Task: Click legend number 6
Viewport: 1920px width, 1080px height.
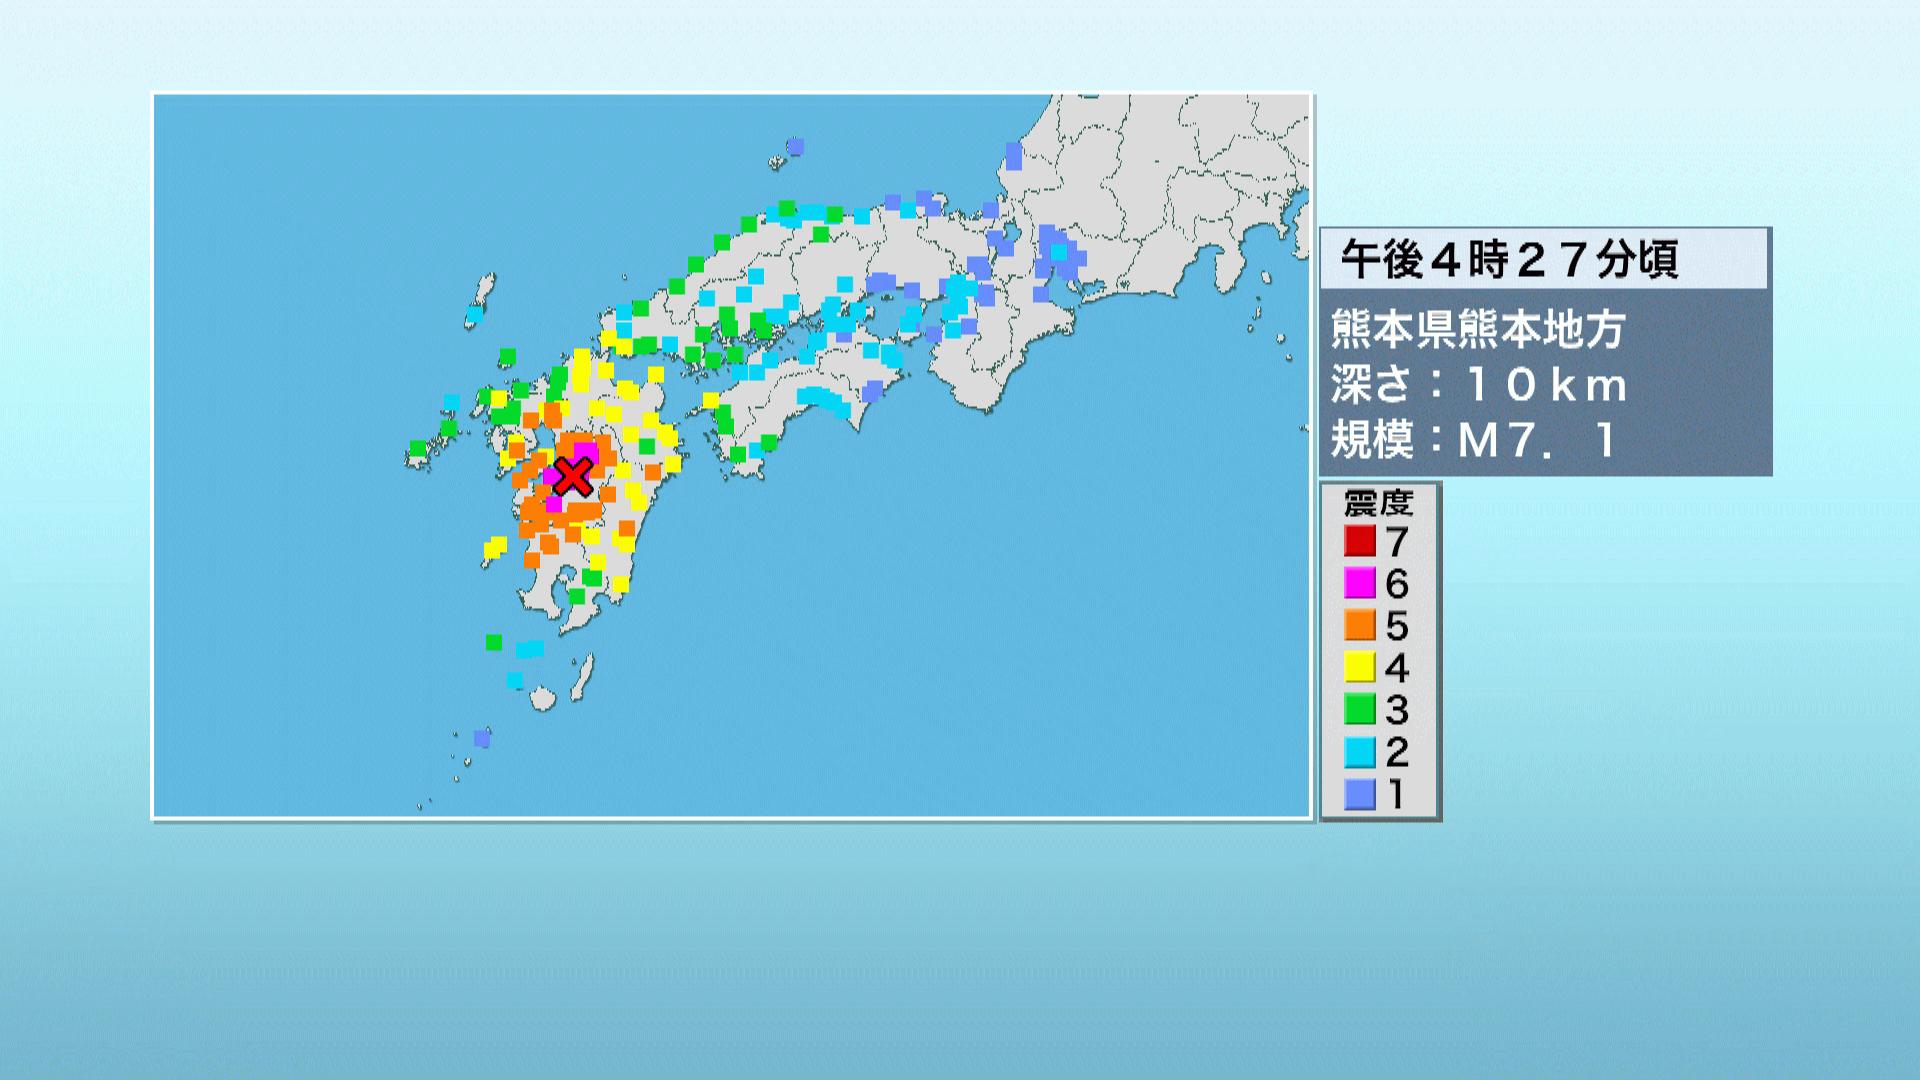Action: (x=1397, y=584)
